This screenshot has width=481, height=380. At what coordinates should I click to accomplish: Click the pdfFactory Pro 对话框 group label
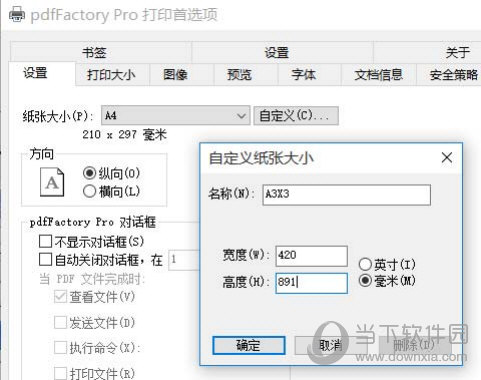point(93,222)
